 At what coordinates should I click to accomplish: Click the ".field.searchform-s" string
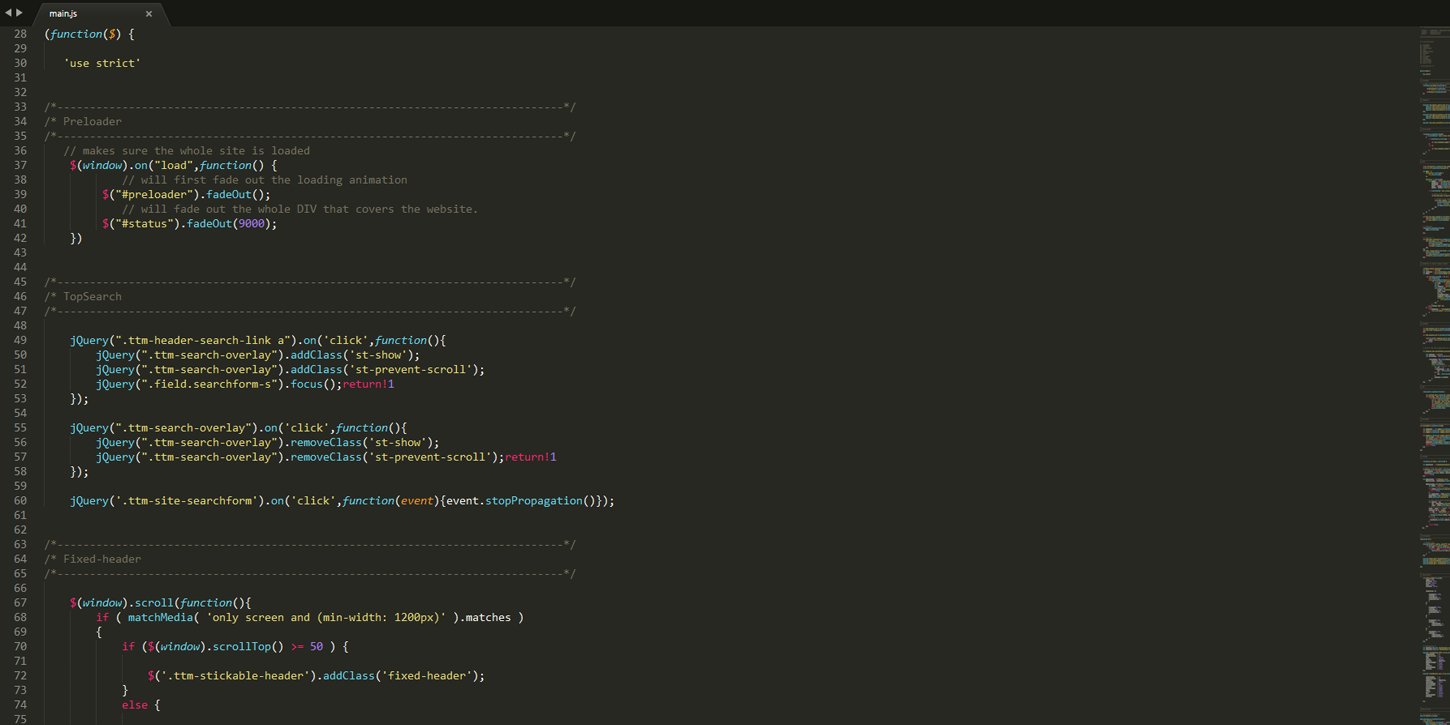pos(209,384)
